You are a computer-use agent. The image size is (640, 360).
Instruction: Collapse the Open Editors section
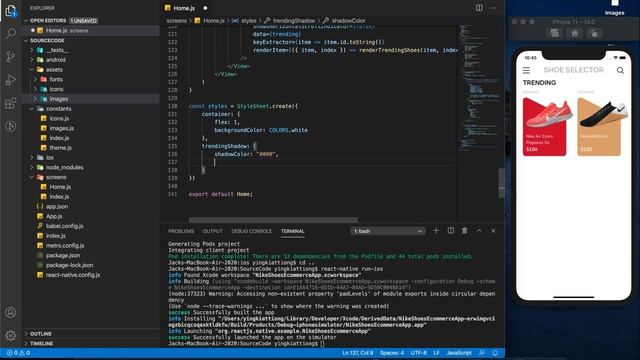[x=26, y=20]
